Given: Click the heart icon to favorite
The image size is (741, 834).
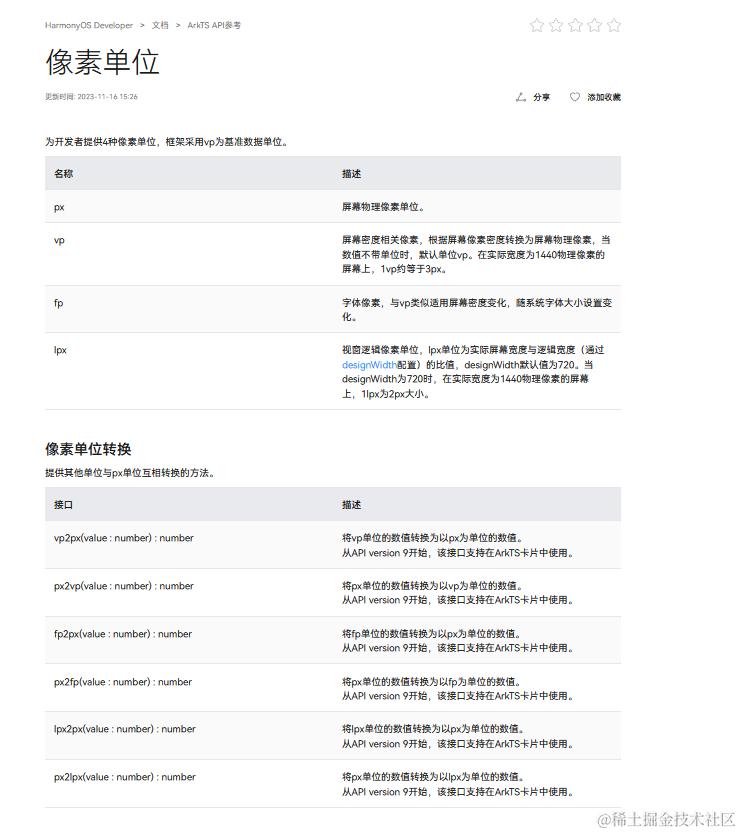Looking at the screenshot, I should 575,97.
